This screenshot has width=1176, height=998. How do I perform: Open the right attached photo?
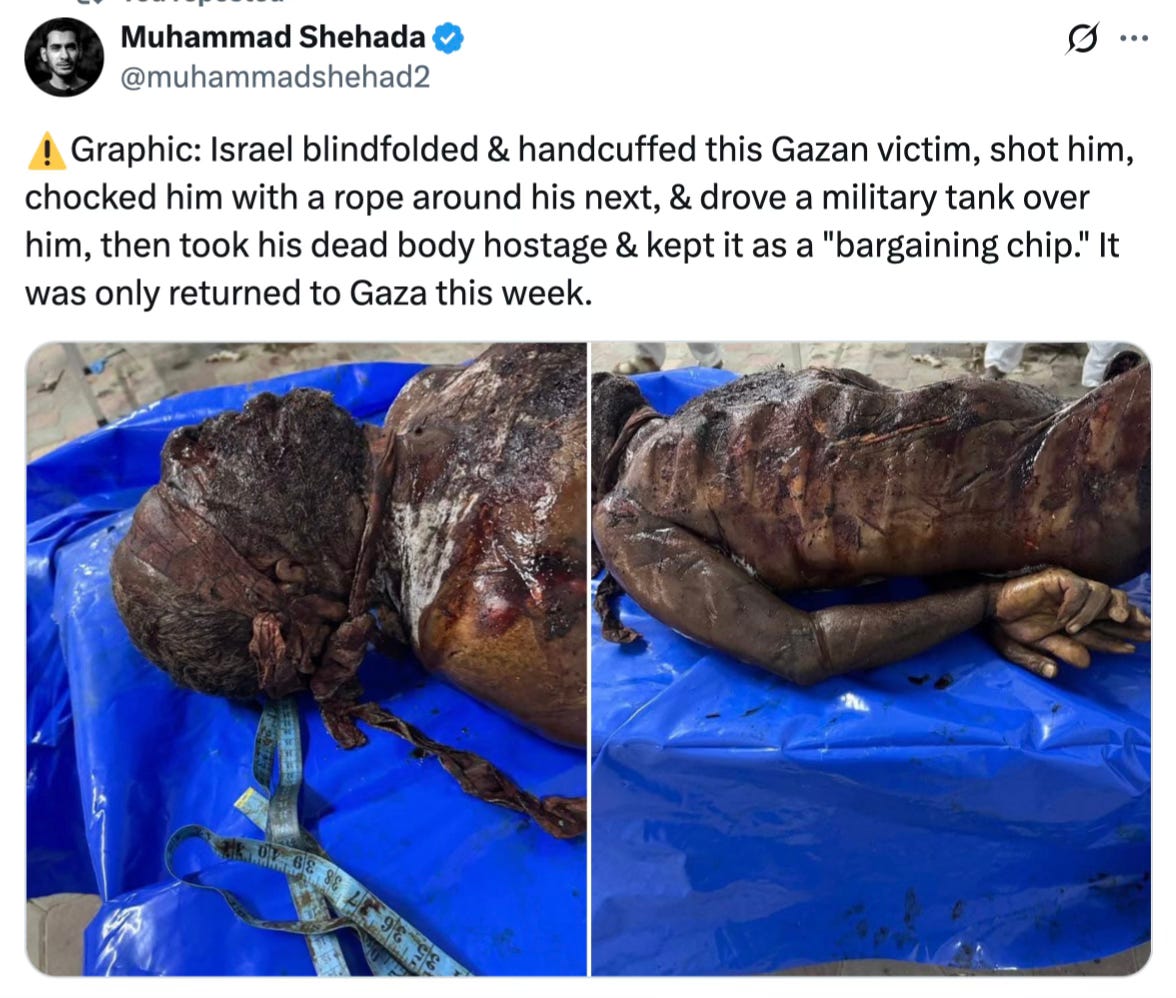(x=871, y=659)
